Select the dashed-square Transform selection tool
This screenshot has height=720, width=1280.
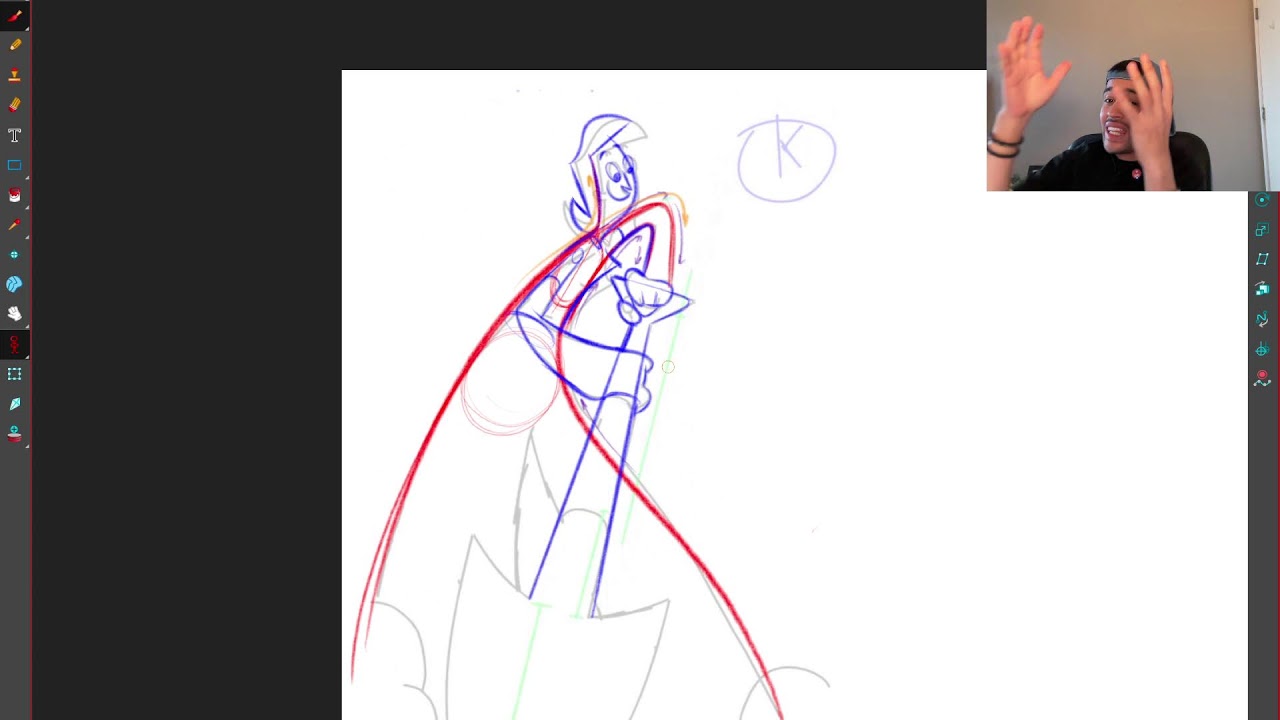(x=15, y=374)
